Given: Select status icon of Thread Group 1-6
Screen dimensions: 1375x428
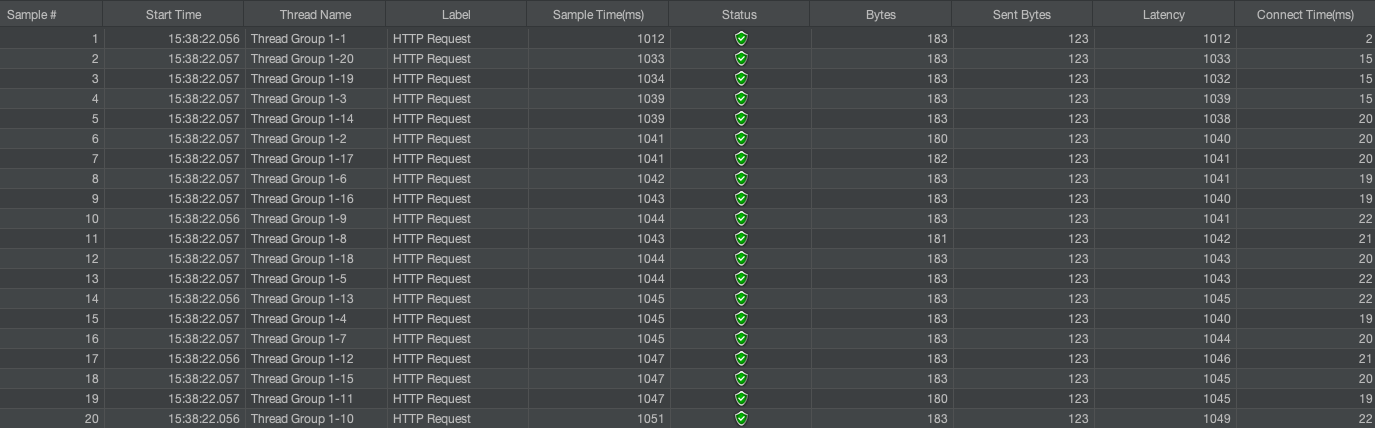Looking at the screenshot, I should 741,179.
